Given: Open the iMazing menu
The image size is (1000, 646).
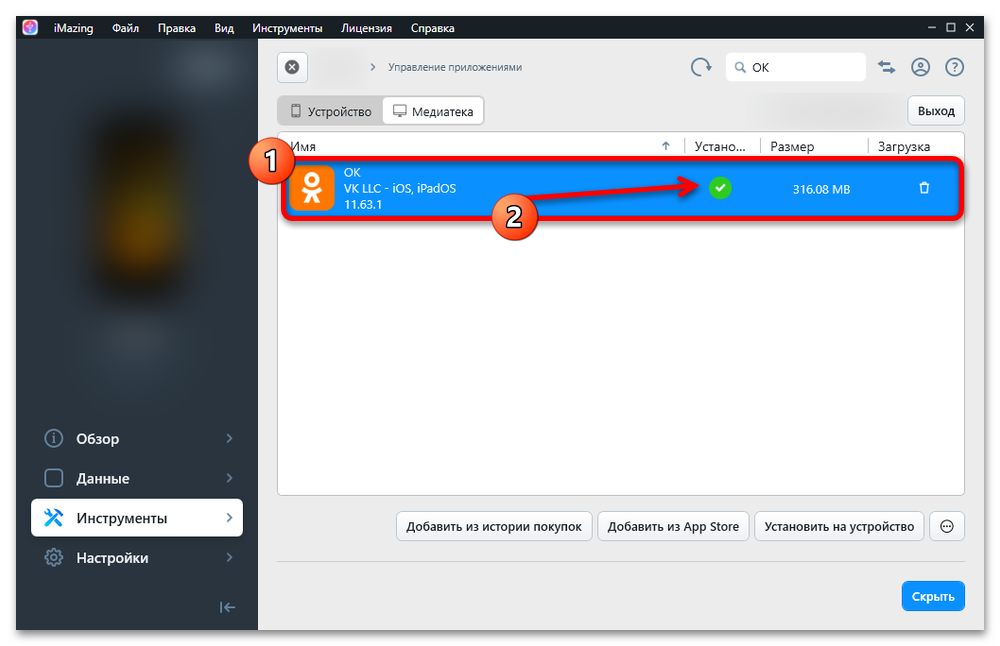Looking at the screenshot, I should [x=73, y=28].
